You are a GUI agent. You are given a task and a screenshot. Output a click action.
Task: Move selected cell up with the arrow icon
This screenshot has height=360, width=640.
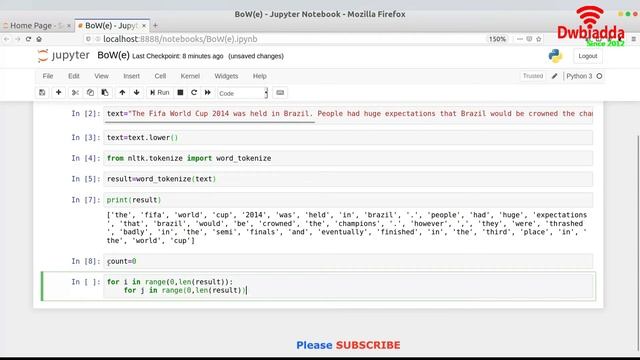point(122,93)
